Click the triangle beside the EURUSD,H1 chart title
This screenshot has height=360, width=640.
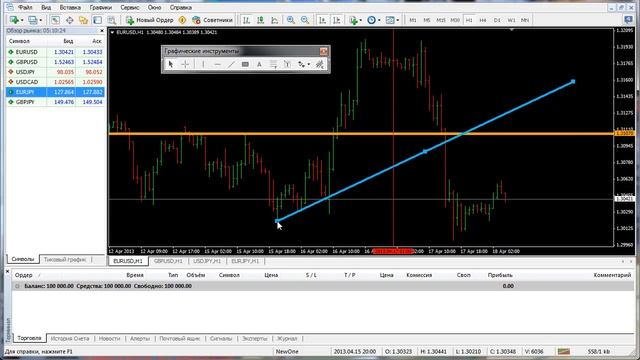pyautogui.click(x=112, y=32)
